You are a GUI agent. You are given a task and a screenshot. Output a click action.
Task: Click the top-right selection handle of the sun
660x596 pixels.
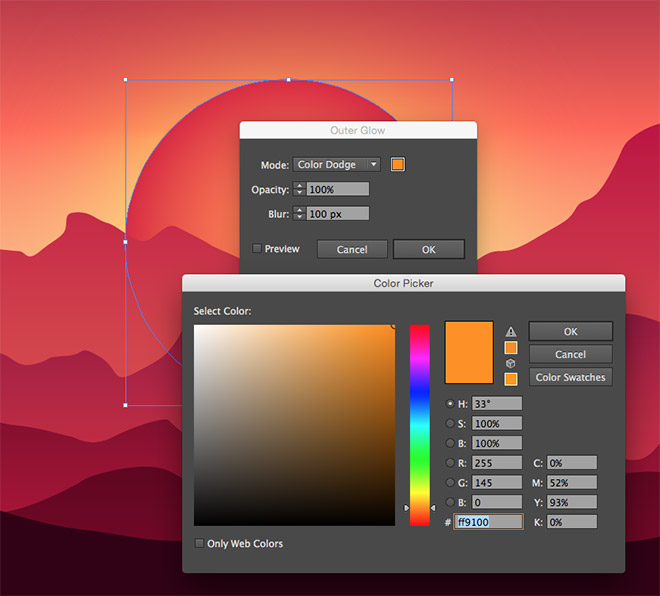tap(452, 80)
